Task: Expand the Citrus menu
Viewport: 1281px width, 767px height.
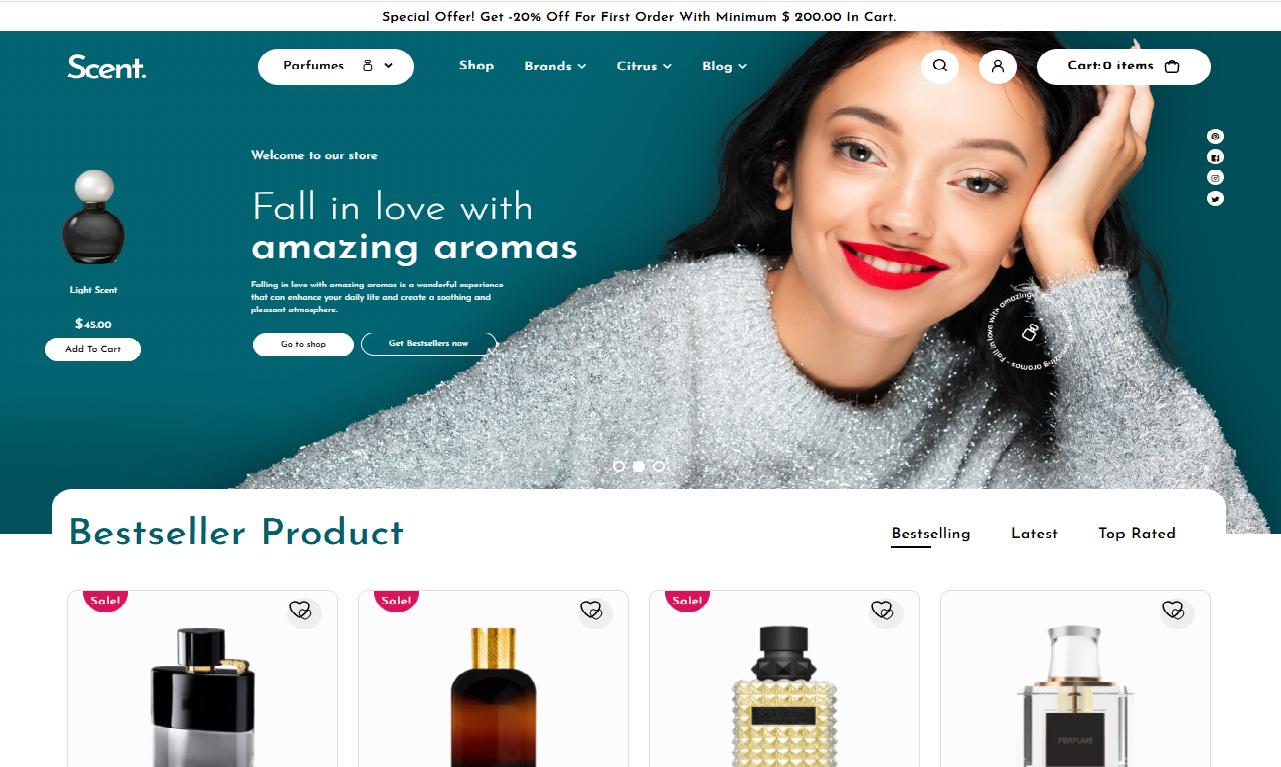Action: [x=644, y=66]
